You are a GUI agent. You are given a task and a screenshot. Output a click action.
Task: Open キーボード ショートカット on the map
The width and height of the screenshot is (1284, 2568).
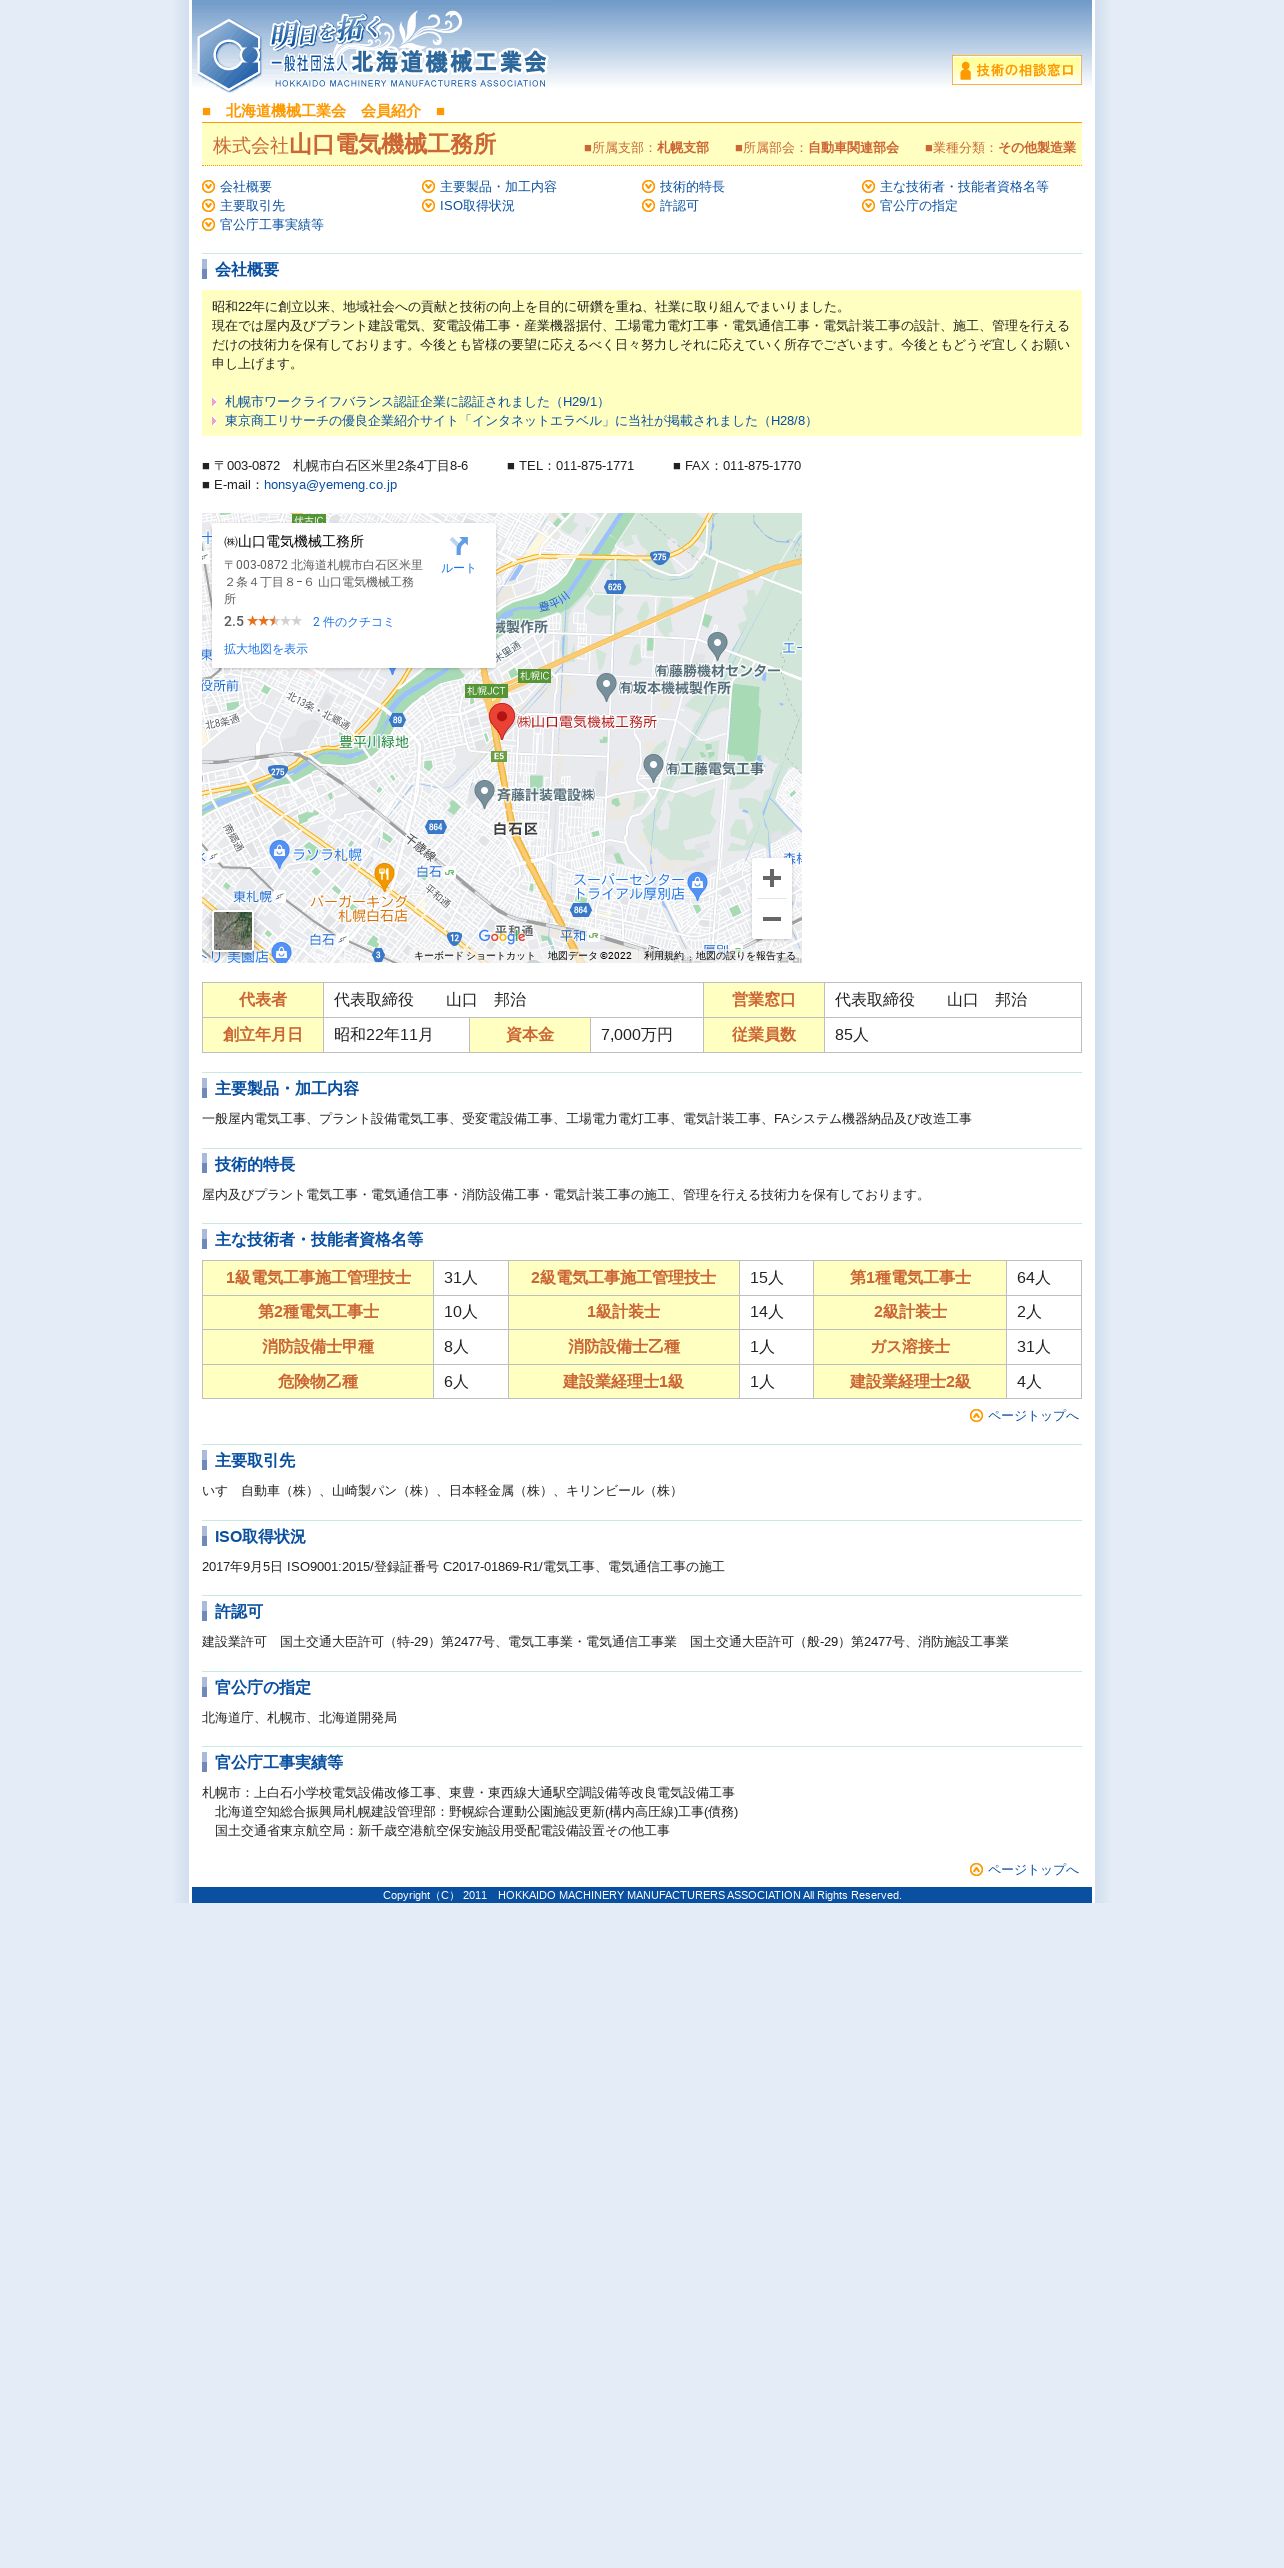[475, 956]
